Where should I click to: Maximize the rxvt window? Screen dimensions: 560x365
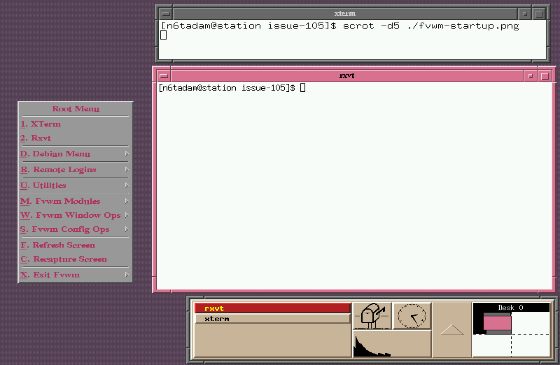545,76
